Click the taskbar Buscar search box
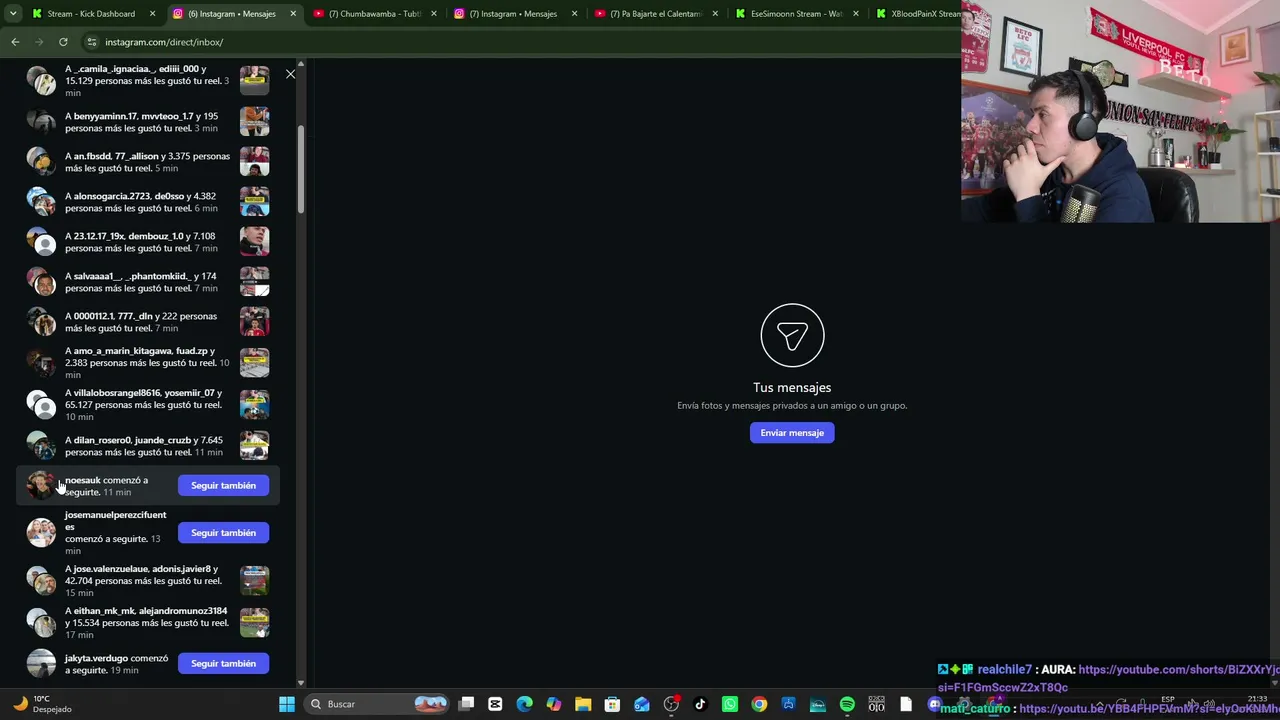Image resolution: width=1280 pixels, height=720 pixels. click(379, 704)
